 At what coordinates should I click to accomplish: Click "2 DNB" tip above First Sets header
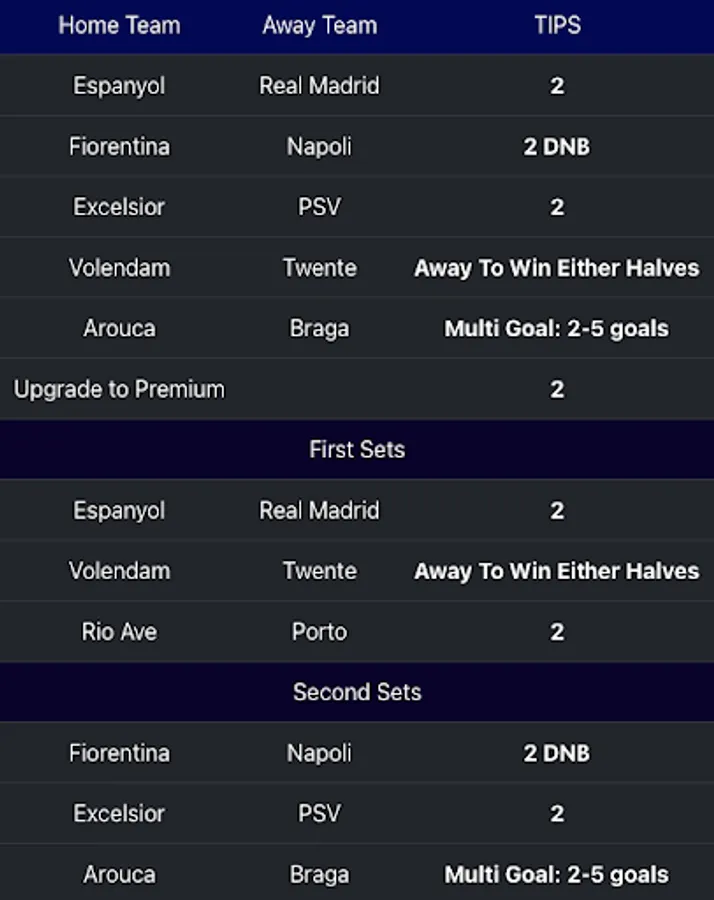pyautogui.click(x=557, y=147)
